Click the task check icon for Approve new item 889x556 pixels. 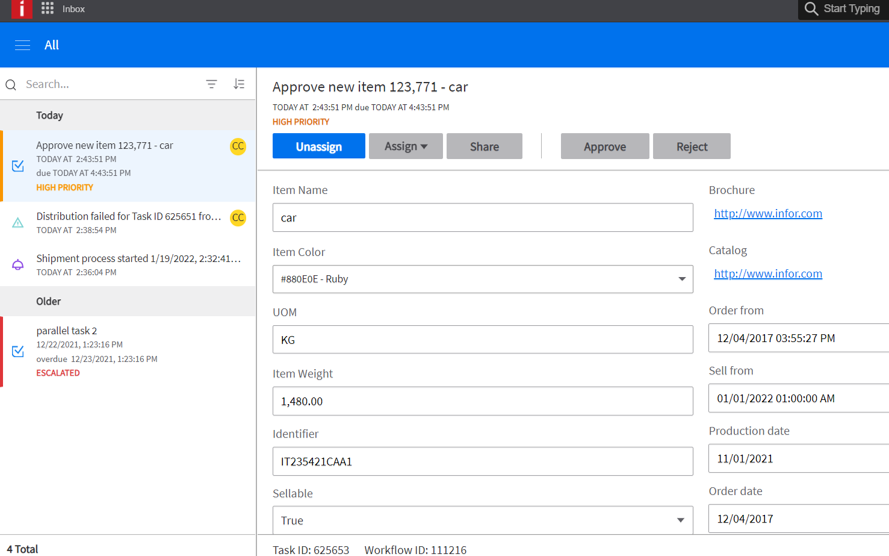tap(18, 166)
